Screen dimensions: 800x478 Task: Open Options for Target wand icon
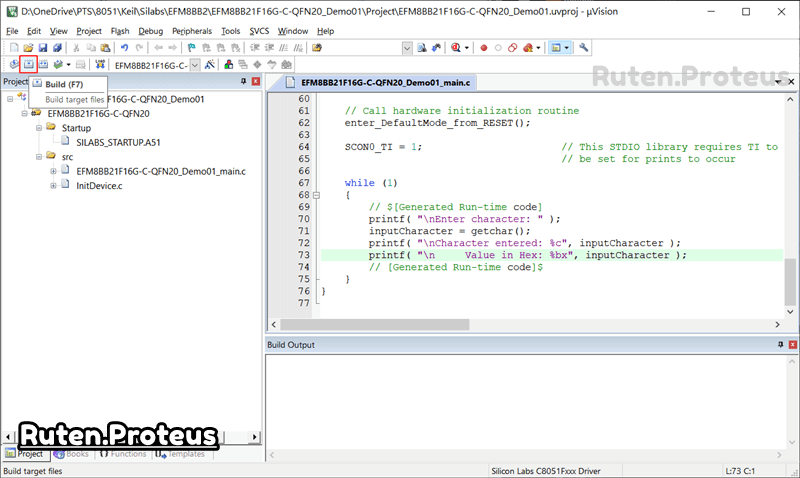pyautogui.click(x=209, y=64)
